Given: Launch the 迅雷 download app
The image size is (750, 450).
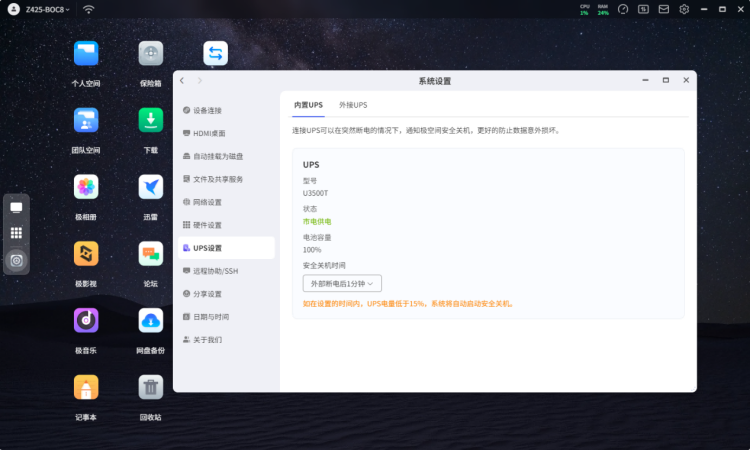Looking at the screenshot, I should click(x=151, y=187).
